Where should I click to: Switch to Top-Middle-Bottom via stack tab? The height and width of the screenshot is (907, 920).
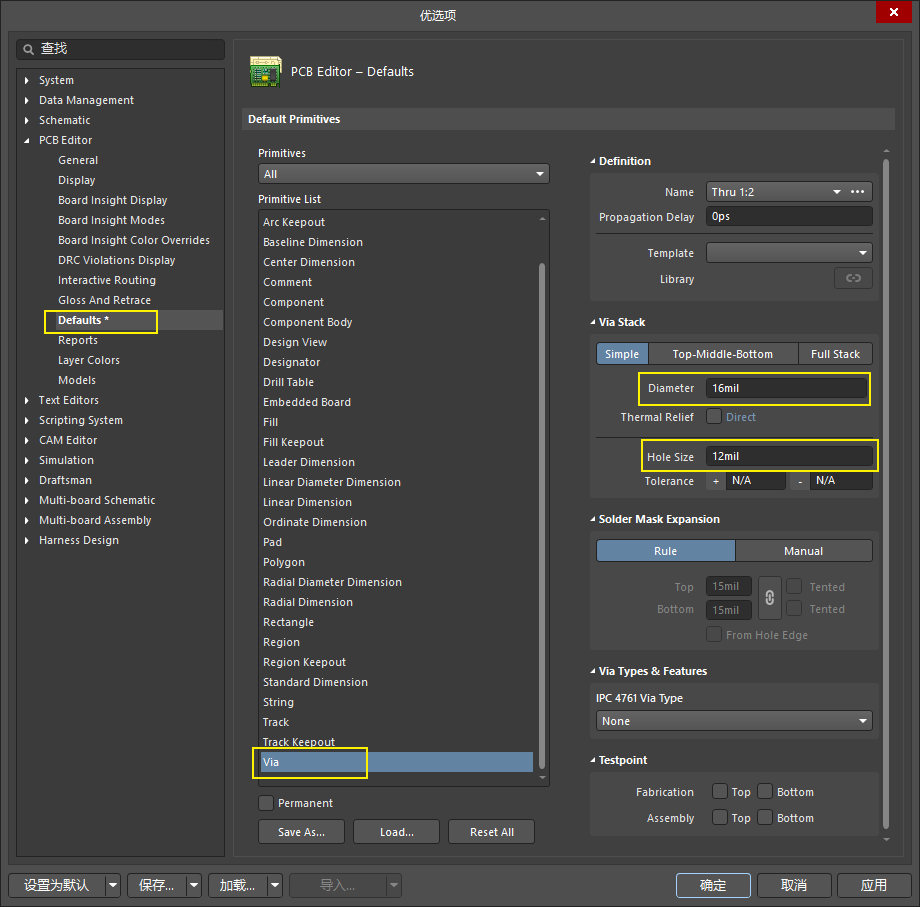[722, 354]
